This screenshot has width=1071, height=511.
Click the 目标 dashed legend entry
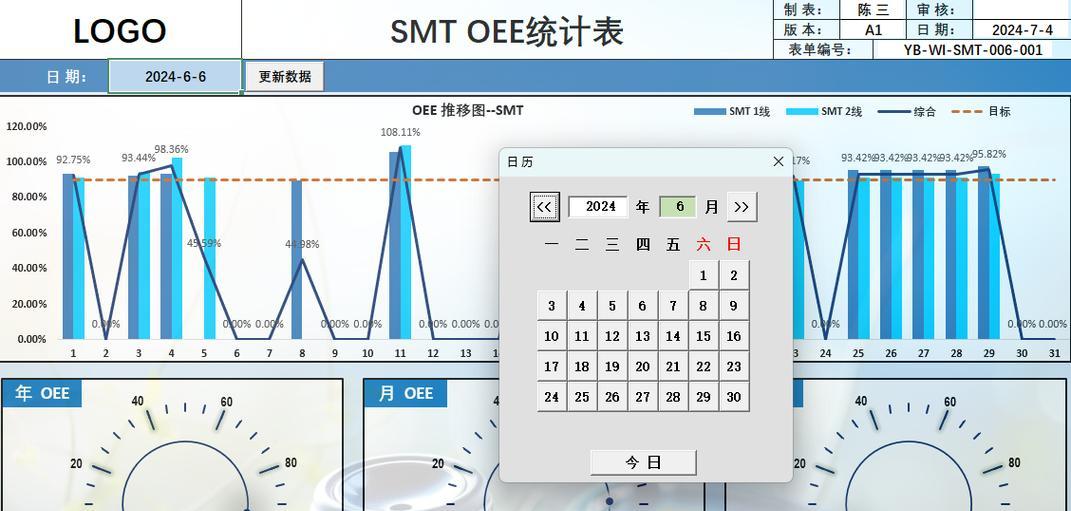[982, 111]
